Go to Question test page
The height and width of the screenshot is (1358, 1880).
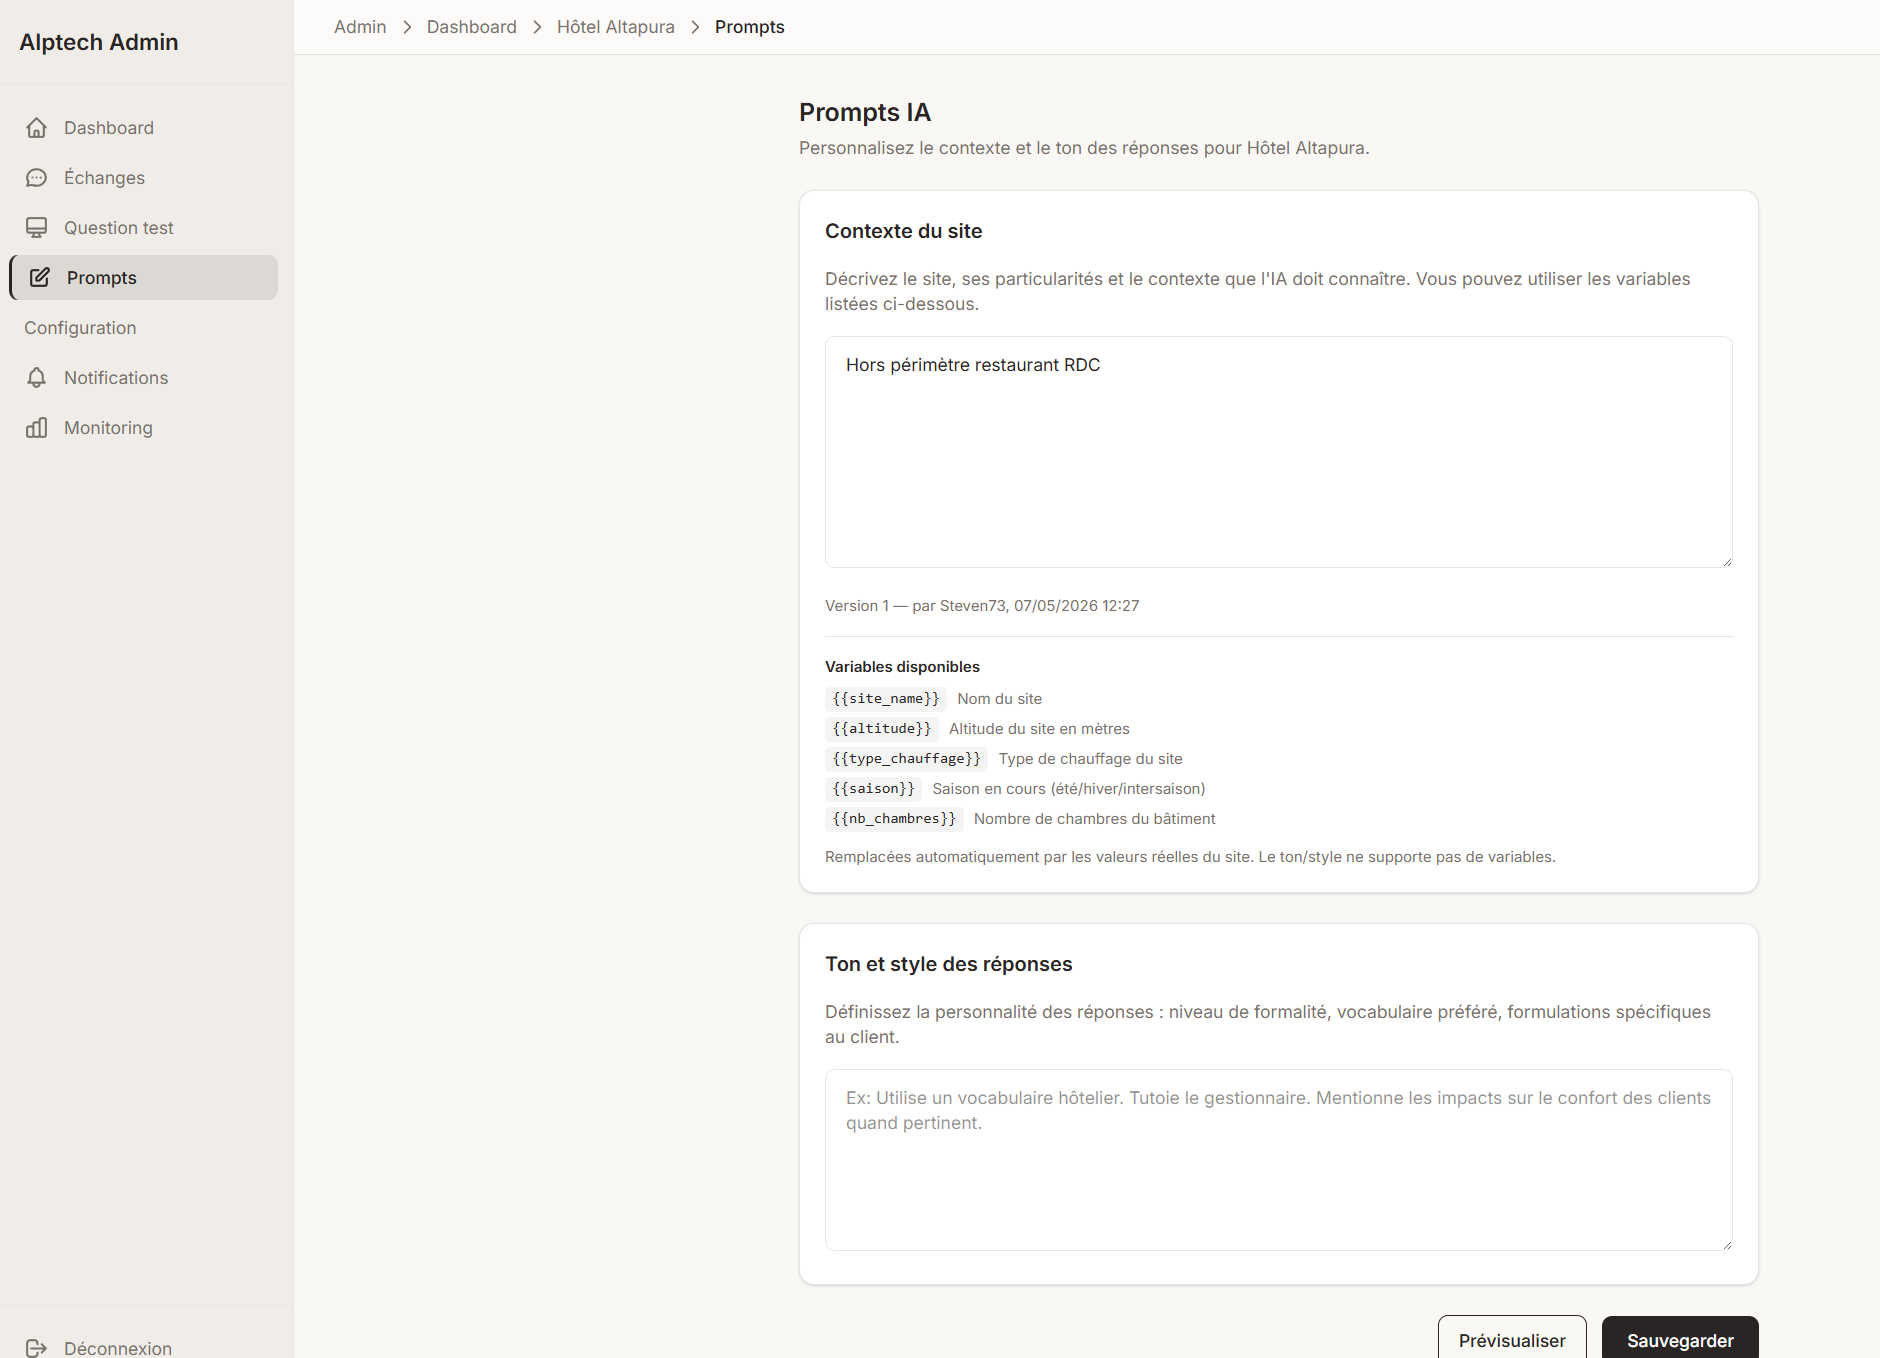point(144,228)
